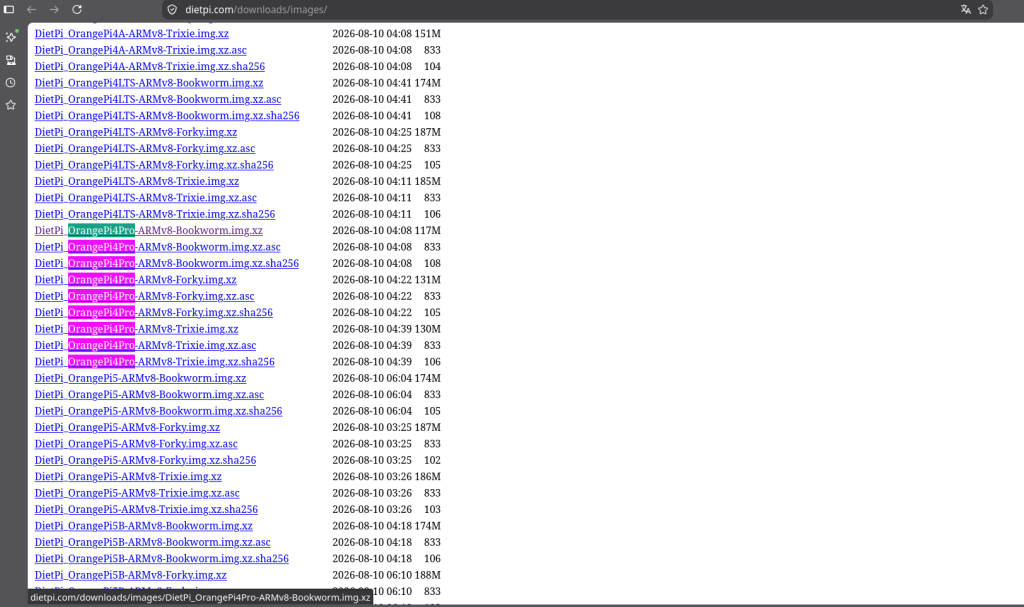Open DietPi_OrangePi4LTS-ARMv8-Bookworm.img.xz.sha256 link
Screen dimensions: 1024x607
coord(167,116)
